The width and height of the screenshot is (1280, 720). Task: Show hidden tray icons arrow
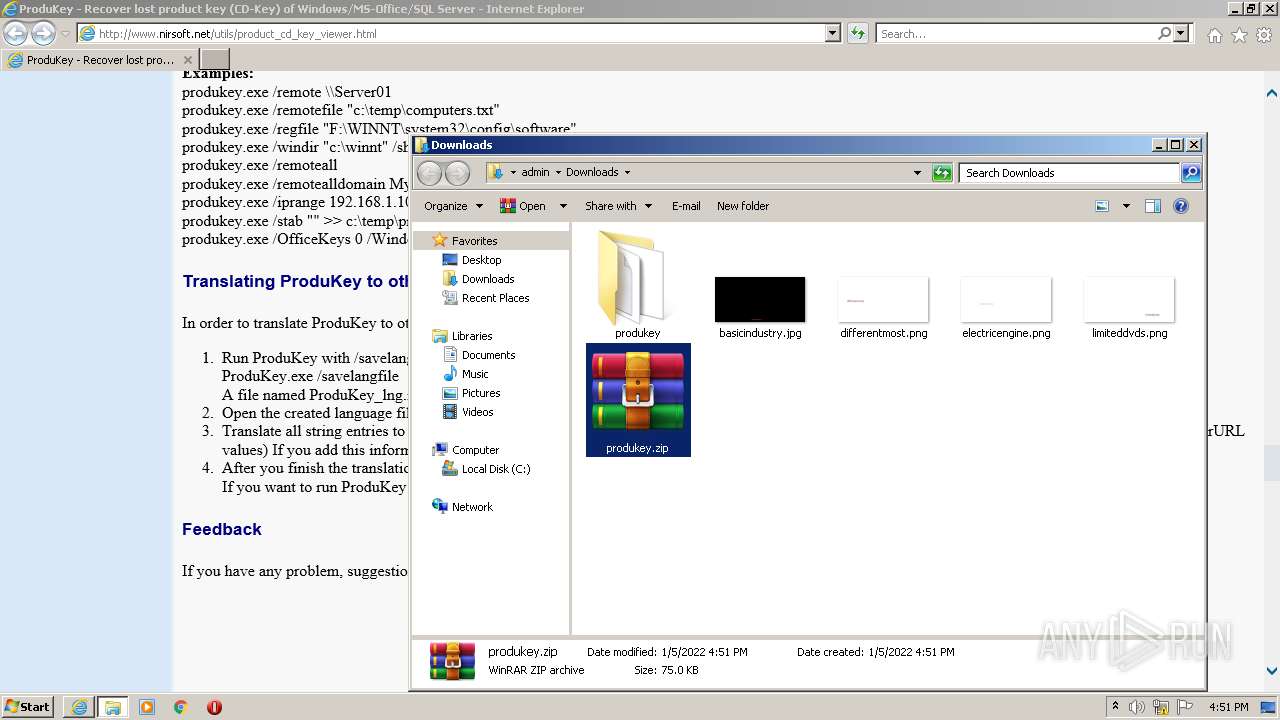tap(1115, 707)
